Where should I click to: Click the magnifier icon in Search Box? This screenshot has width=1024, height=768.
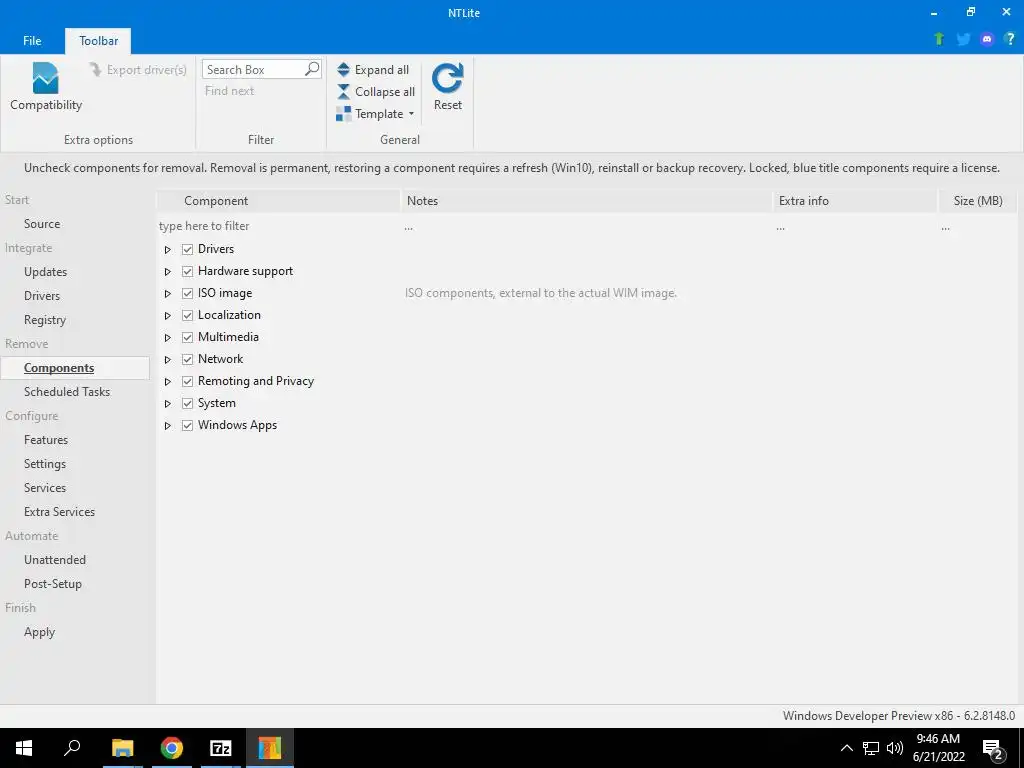(x=312, y=69)
